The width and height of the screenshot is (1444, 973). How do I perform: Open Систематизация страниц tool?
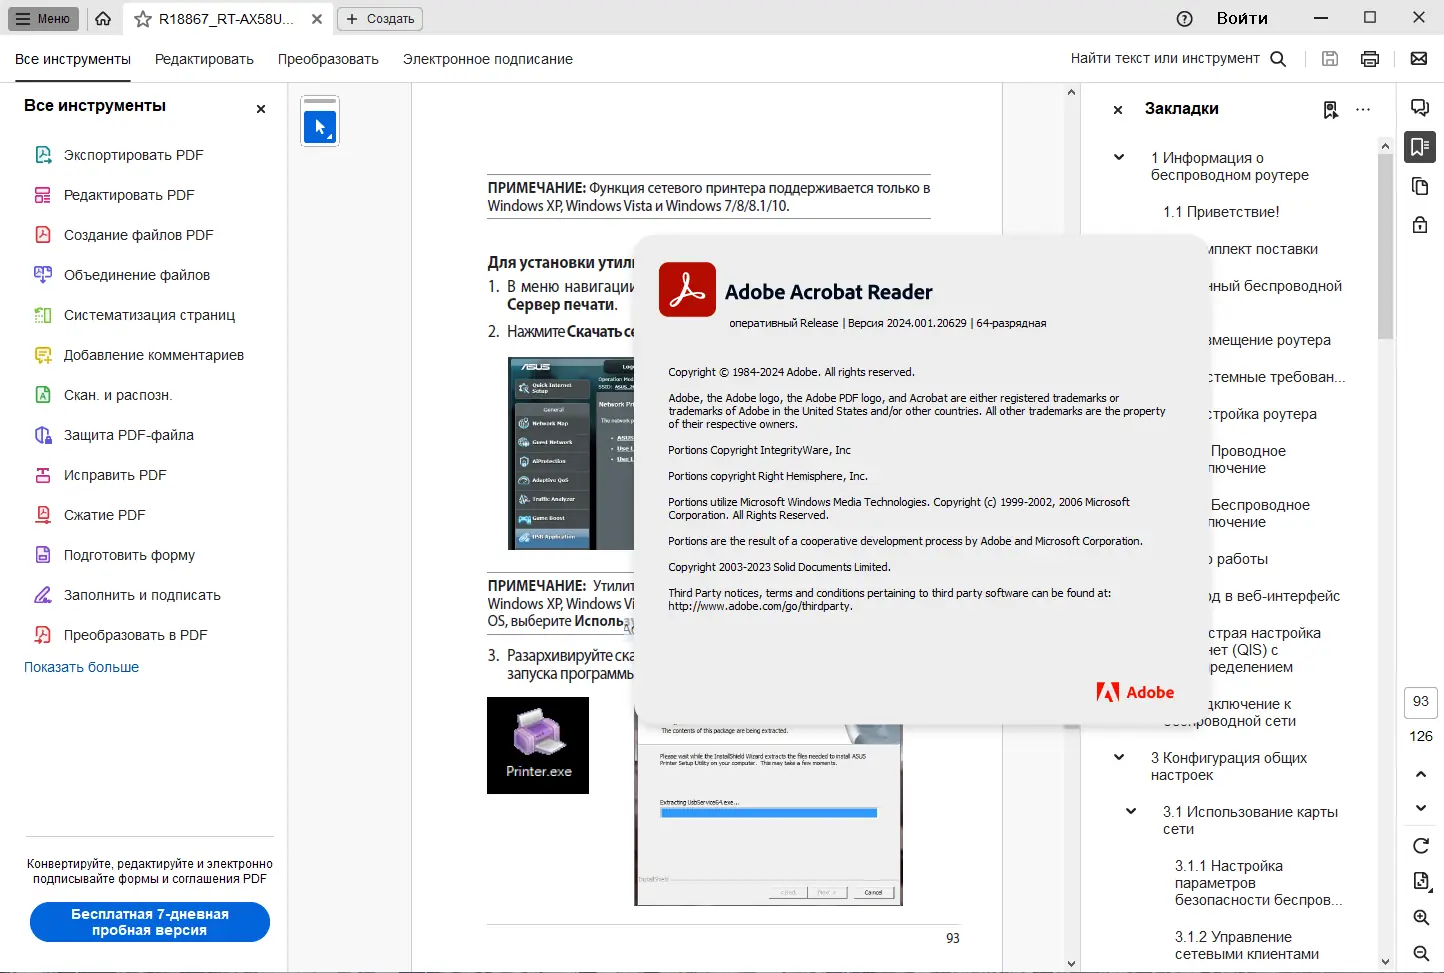pyautogui.click(x=149, y=315)
